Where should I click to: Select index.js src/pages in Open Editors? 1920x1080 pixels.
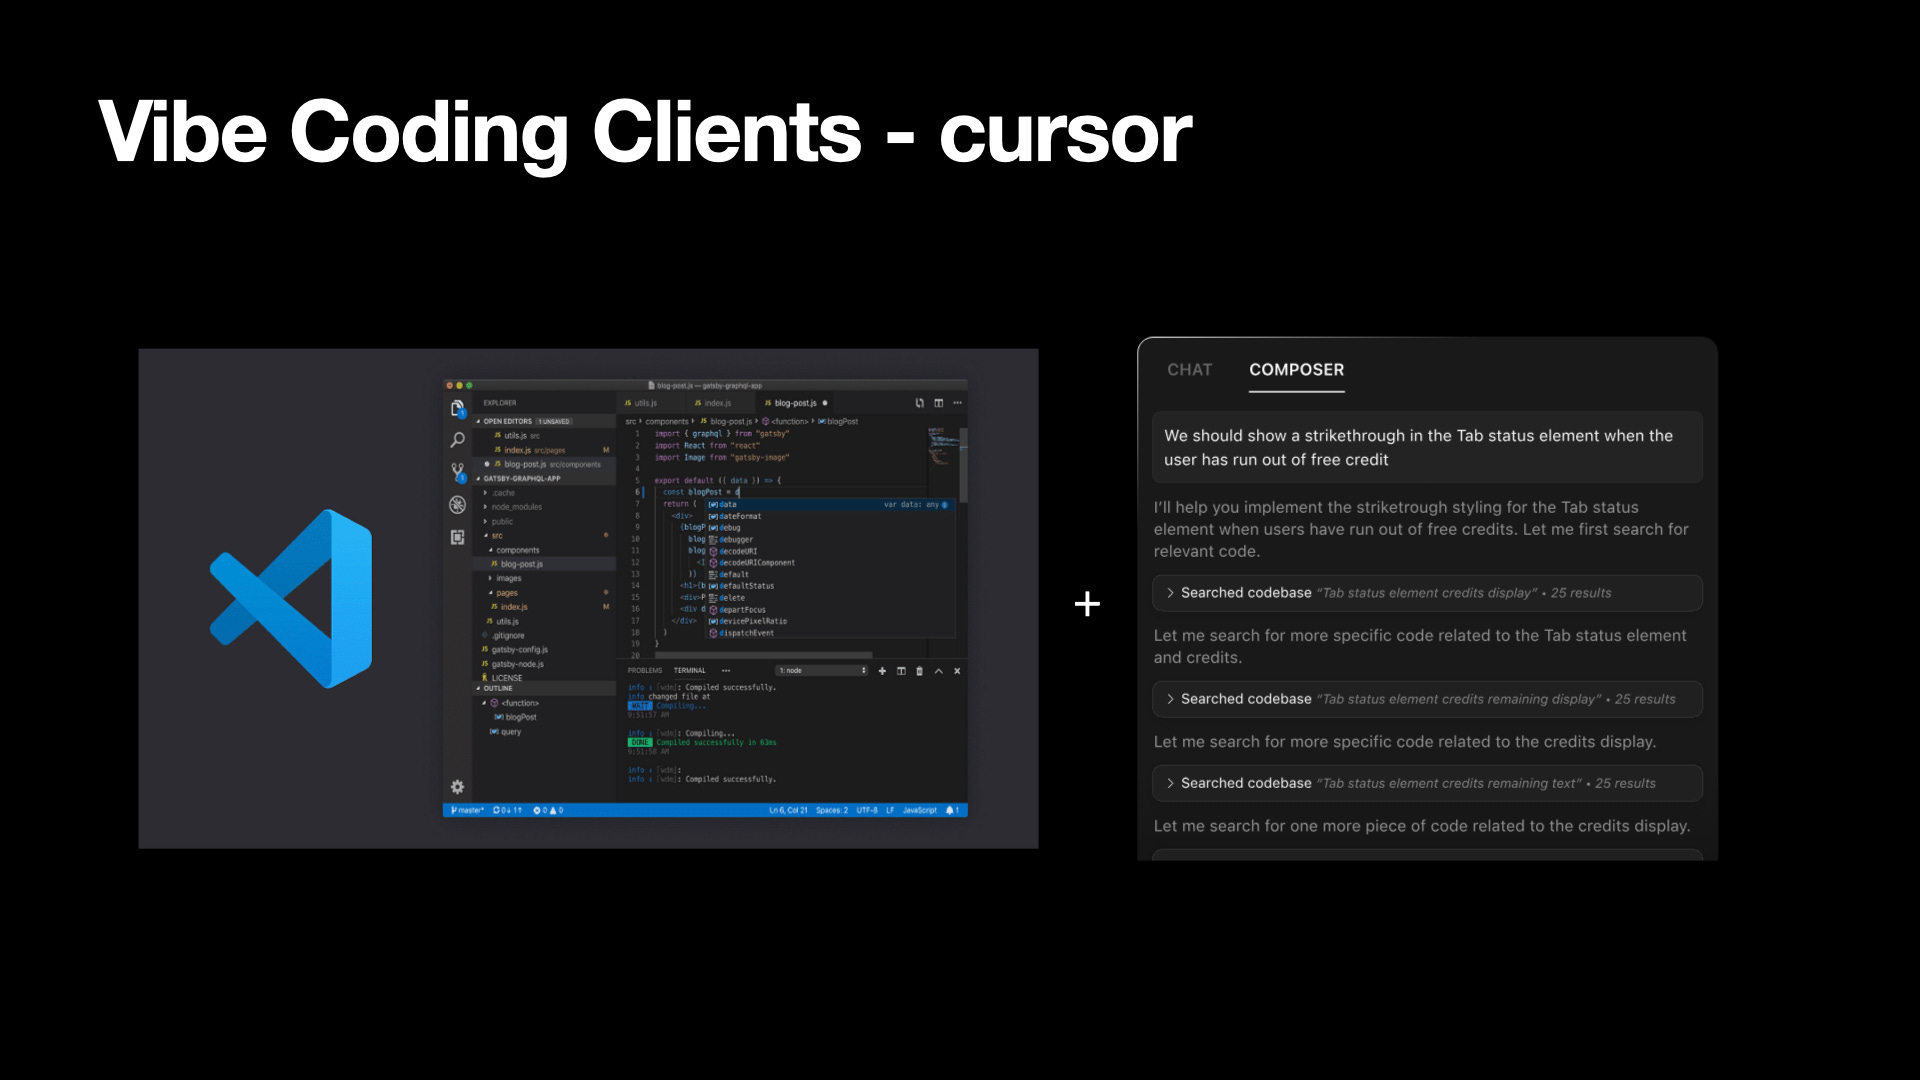click(544, 450)
